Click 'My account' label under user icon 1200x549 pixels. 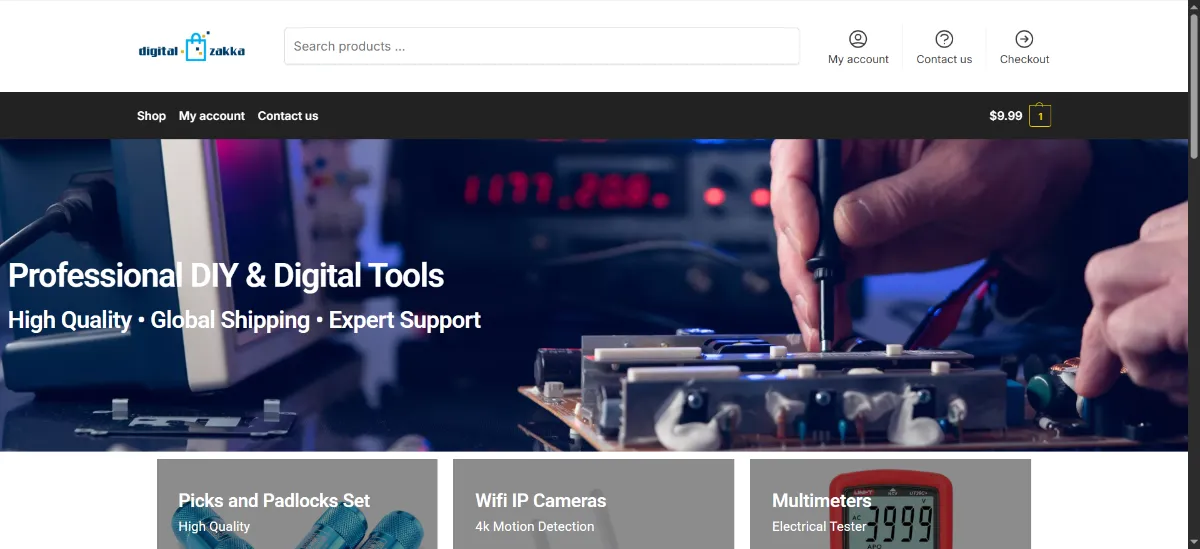pyautogui.click(x=858, y=59)
